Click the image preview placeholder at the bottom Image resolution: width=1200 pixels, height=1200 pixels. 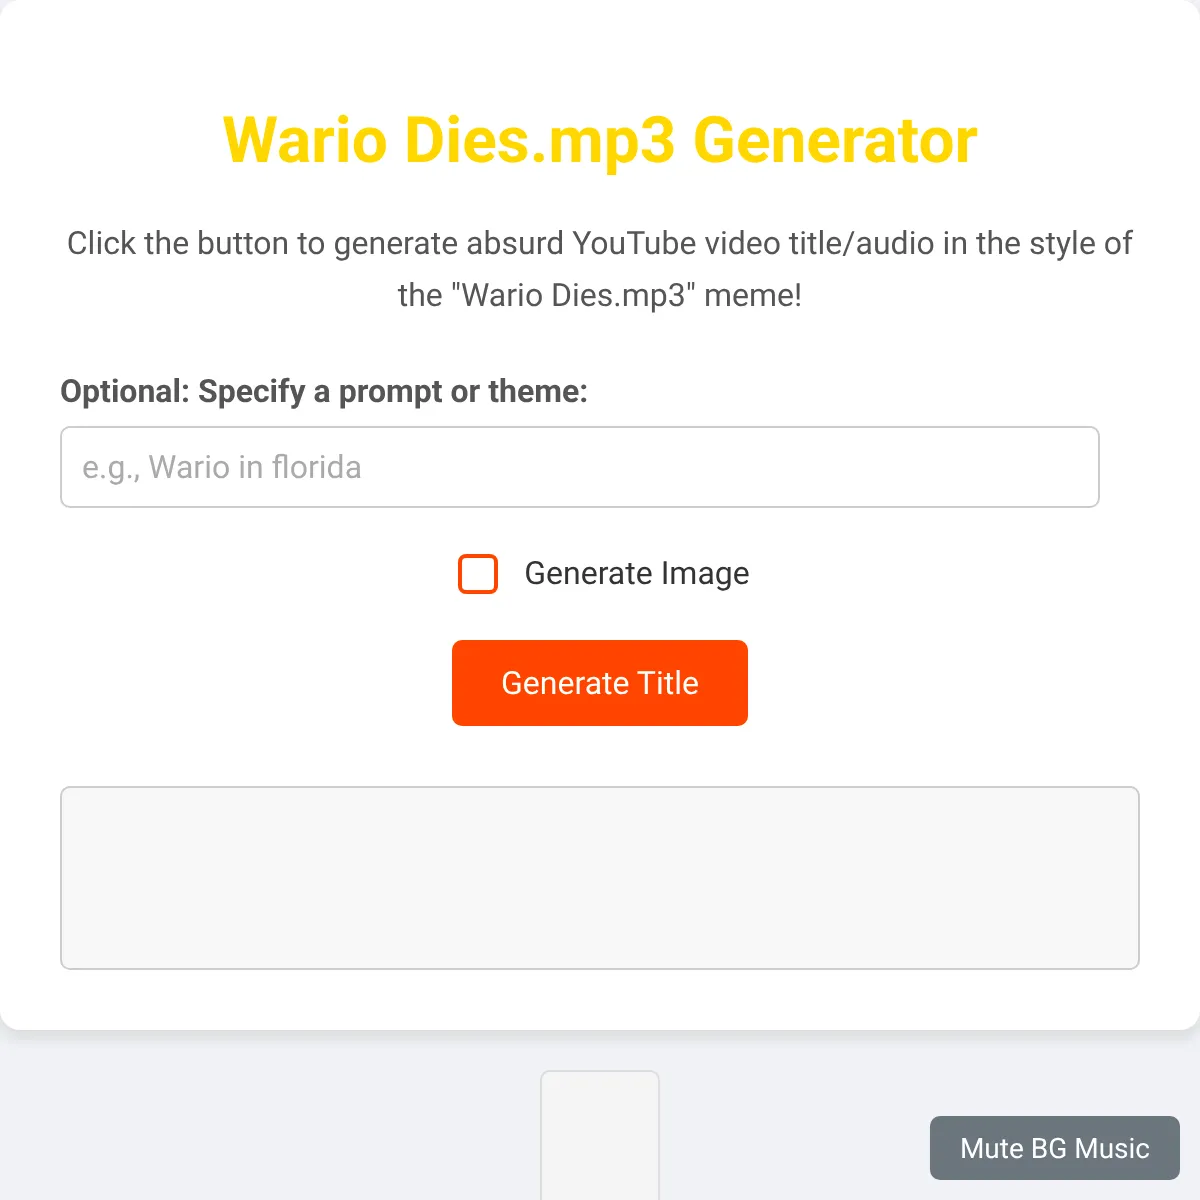click(x=600, y=1135)
